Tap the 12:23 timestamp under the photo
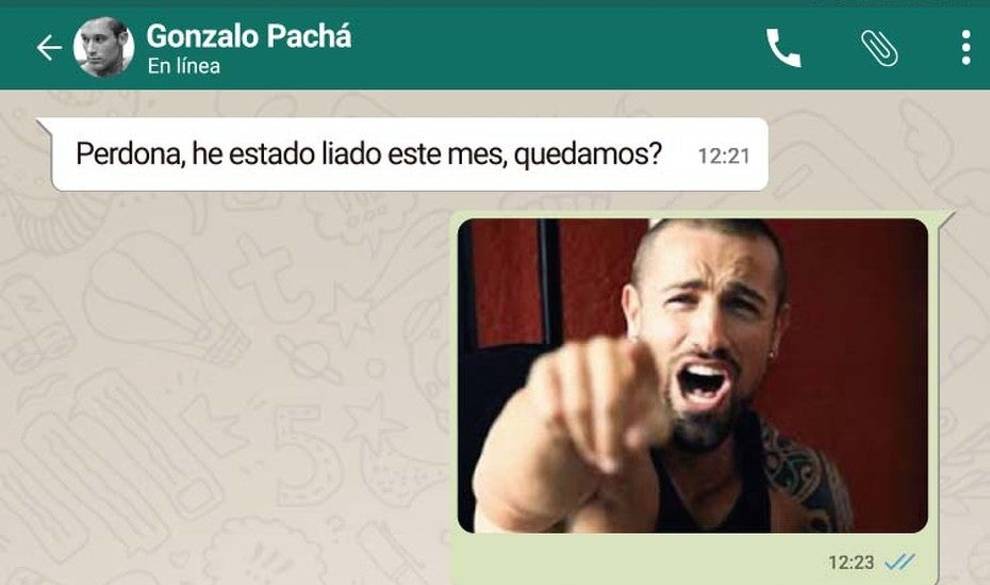Image resolution: width=990 pixels, height=585 pixels. (851, 562)
